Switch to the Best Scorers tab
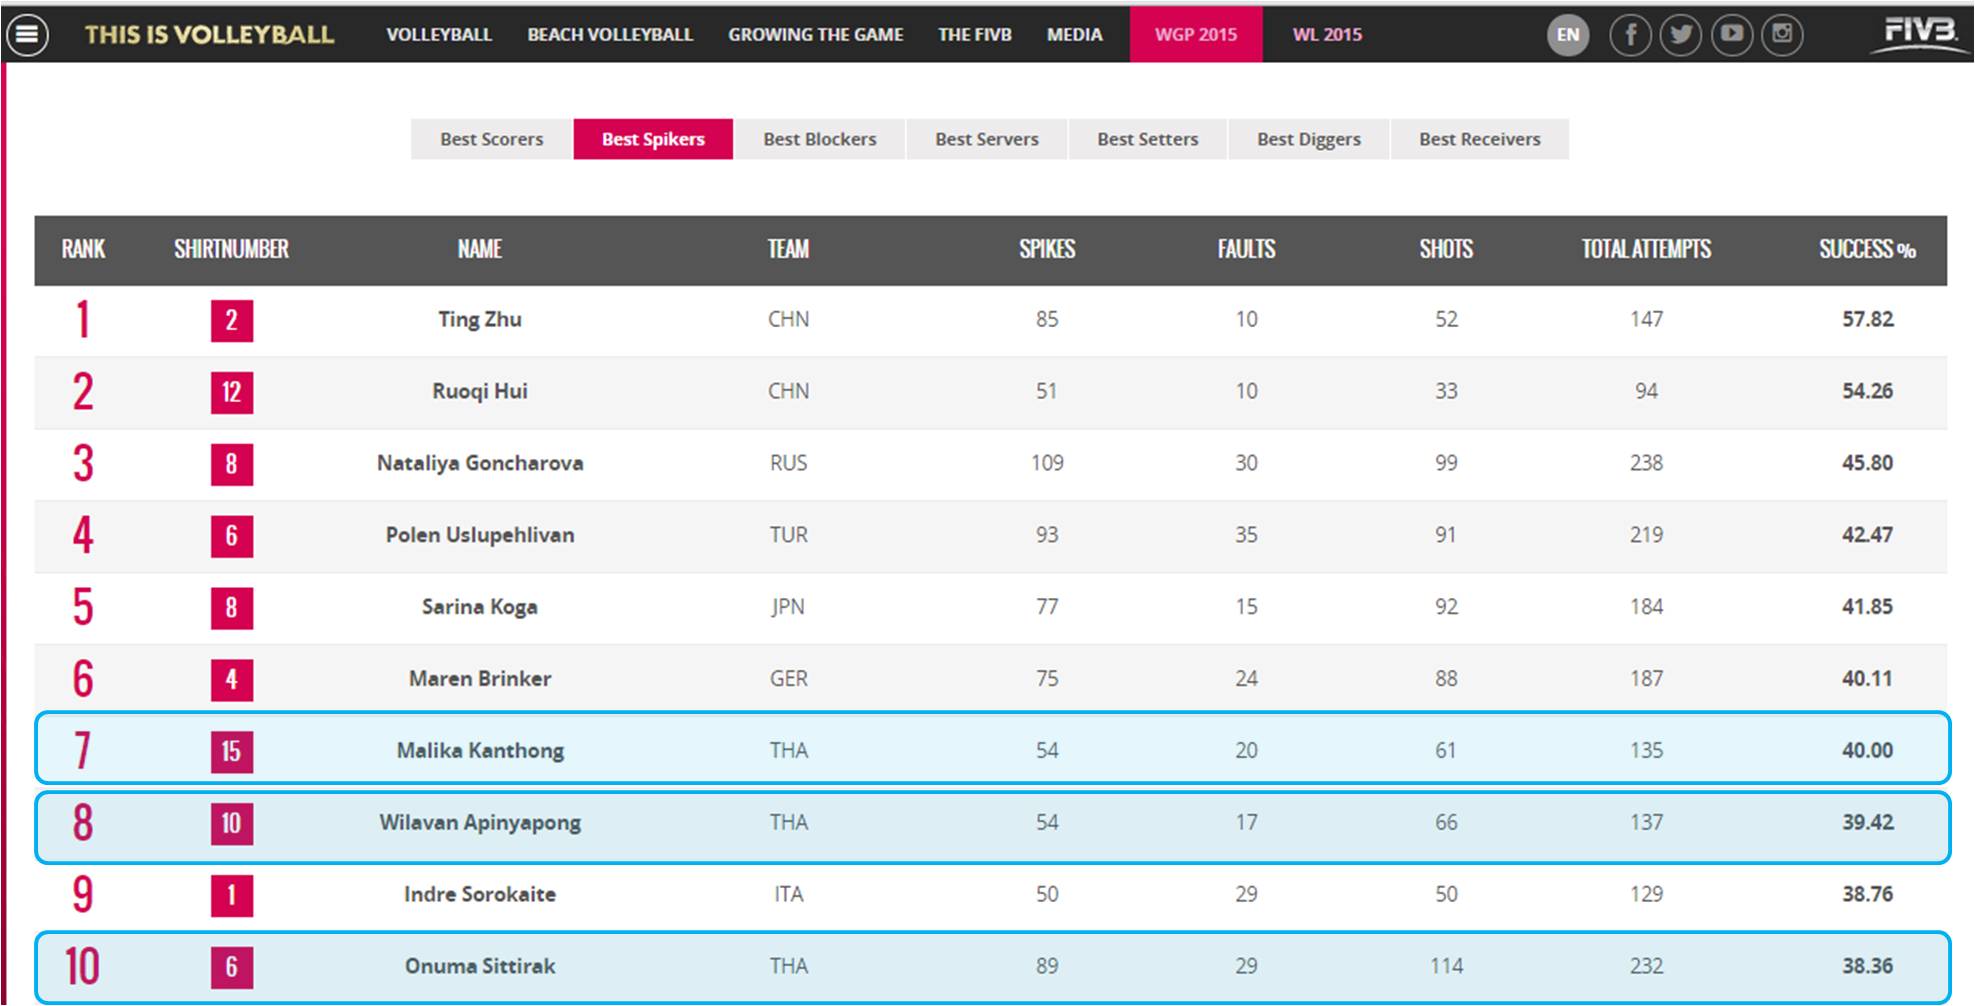 (x=491, y=139)
